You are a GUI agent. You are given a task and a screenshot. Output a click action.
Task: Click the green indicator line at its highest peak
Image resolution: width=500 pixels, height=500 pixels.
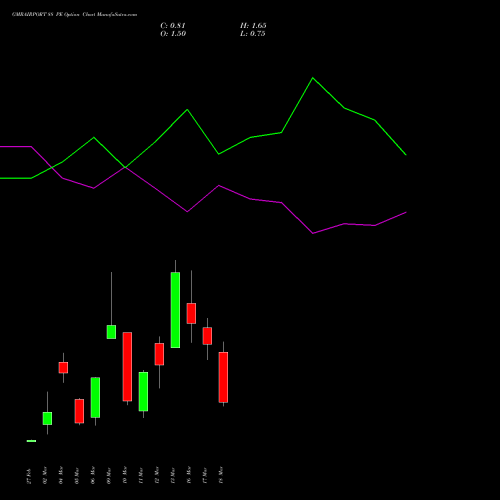[313, 78]
